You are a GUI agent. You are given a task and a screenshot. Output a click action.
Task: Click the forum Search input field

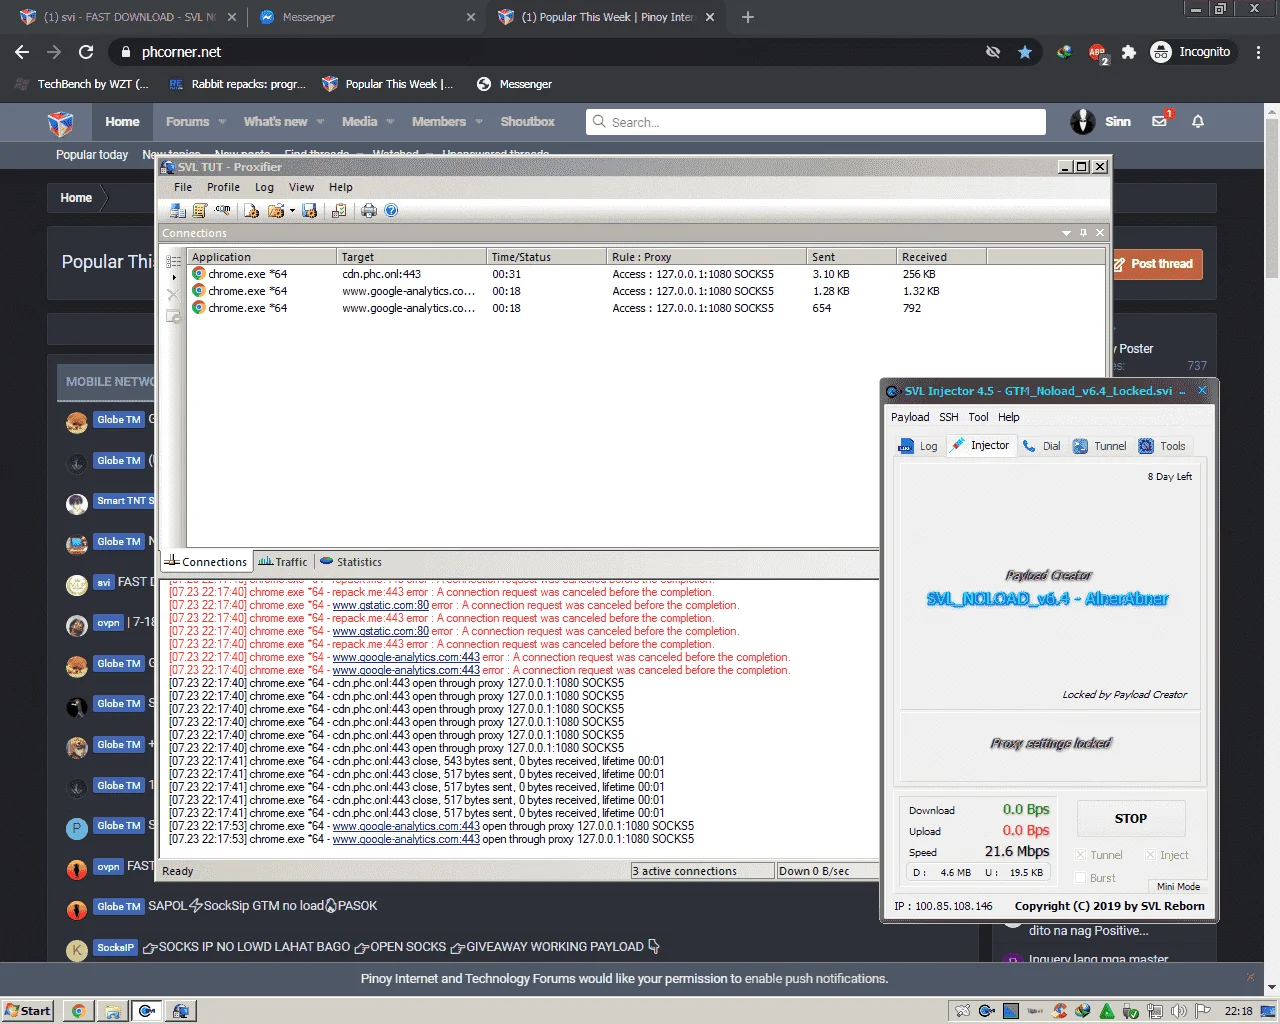[816, 122]
